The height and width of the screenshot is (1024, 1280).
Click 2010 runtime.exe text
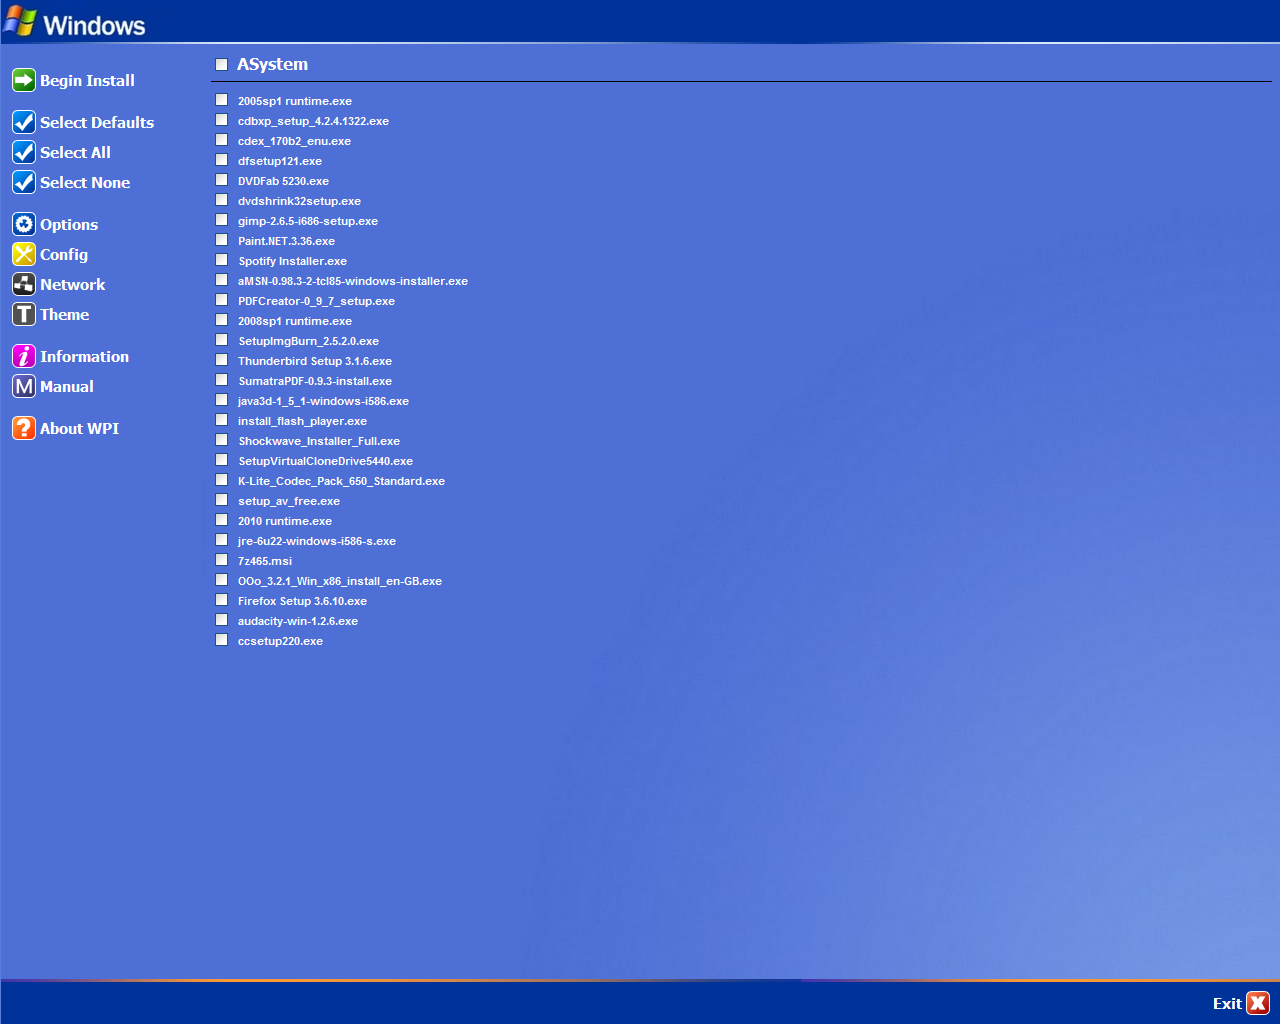[285, 521]
